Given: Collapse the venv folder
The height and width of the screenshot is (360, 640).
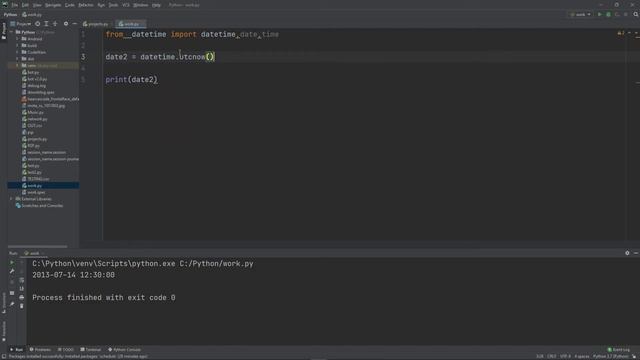Looking at the screenshot, I should pyautogui.click(x=18, y=65).
